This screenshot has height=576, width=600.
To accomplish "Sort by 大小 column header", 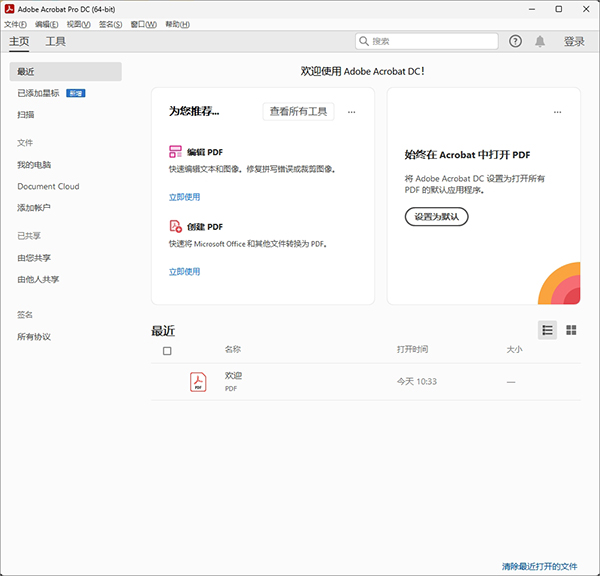I will [514, 349].
